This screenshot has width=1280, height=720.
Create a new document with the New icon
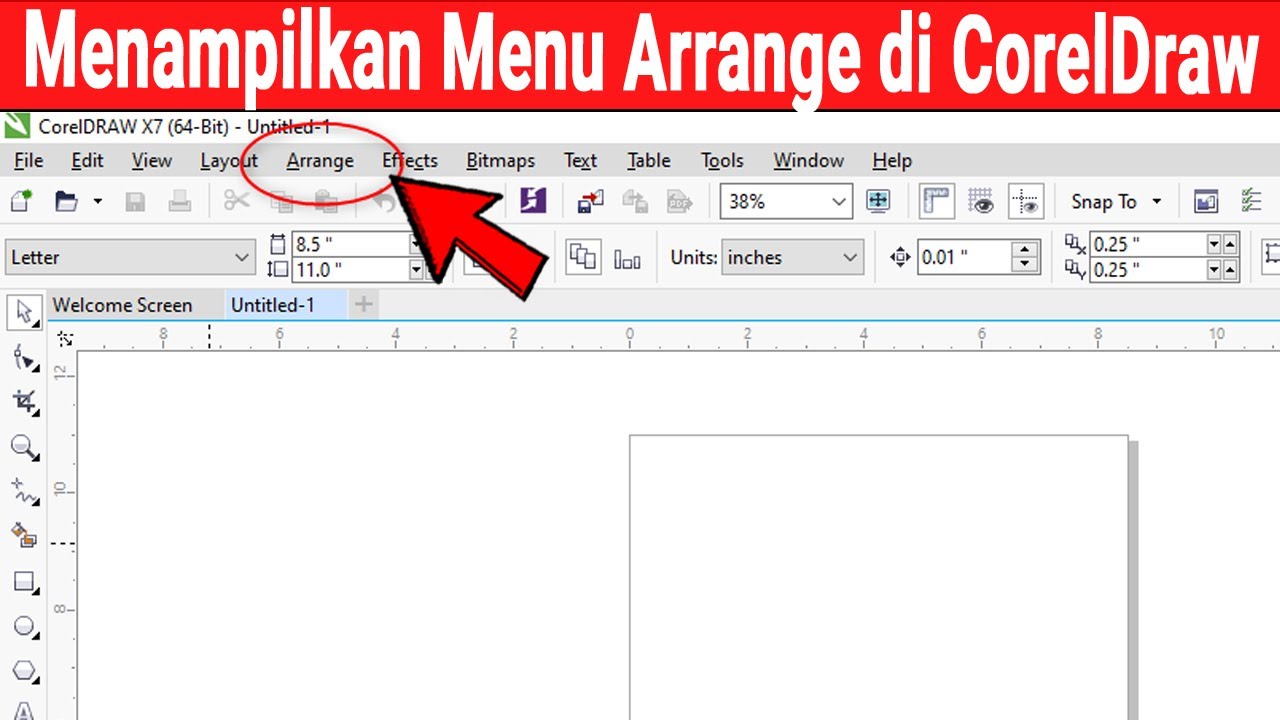click(x=21, y=201)
